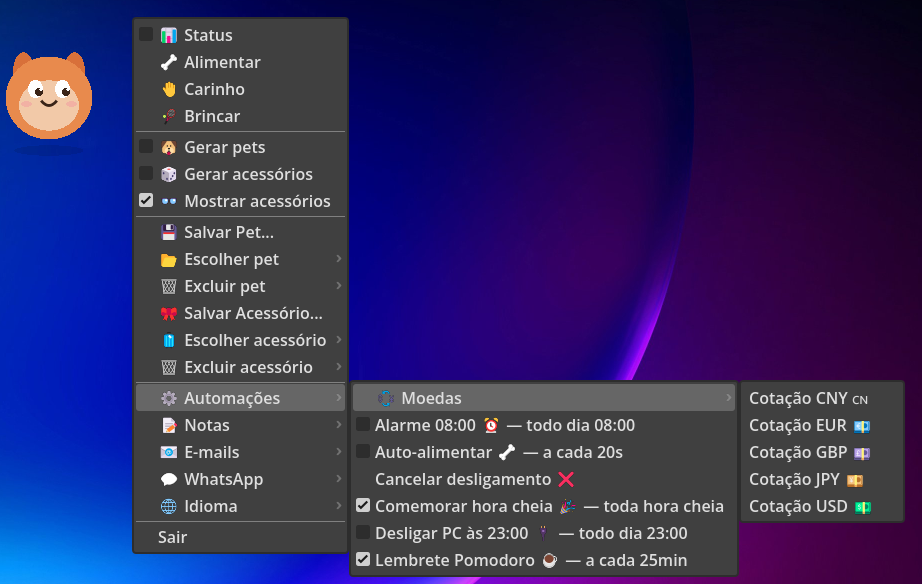Expand the WhatsApp submenu arrow

[339, 479]
